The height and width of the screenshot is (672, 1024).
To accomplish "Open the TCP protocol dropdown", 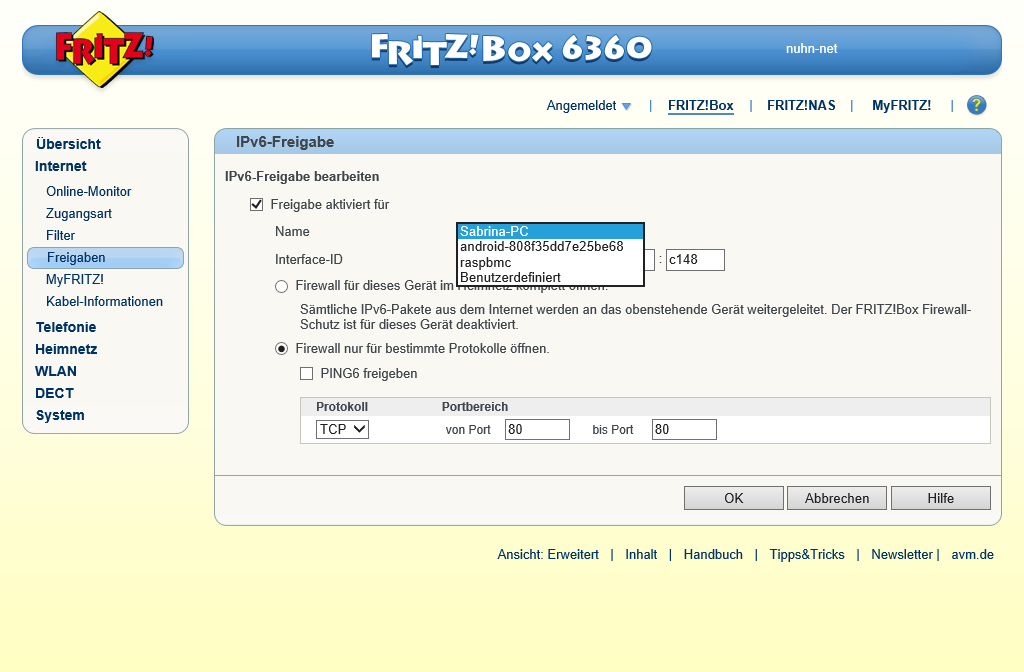I will 342,429.
